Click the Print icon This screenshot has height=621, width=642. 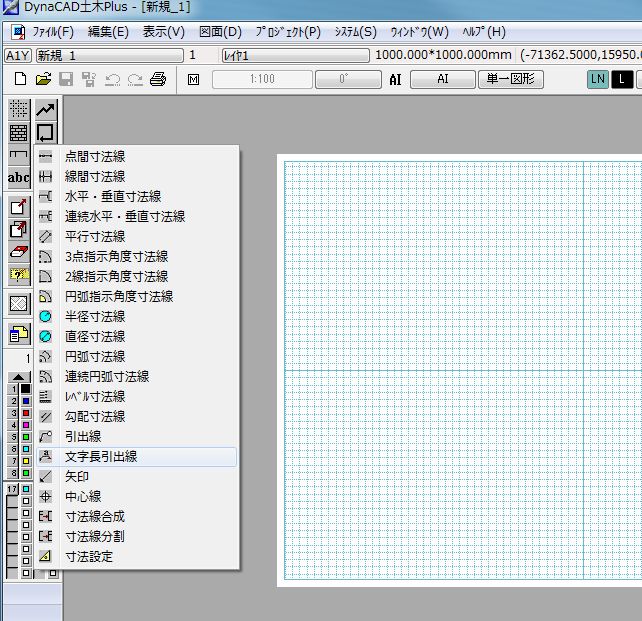point(158,79)
